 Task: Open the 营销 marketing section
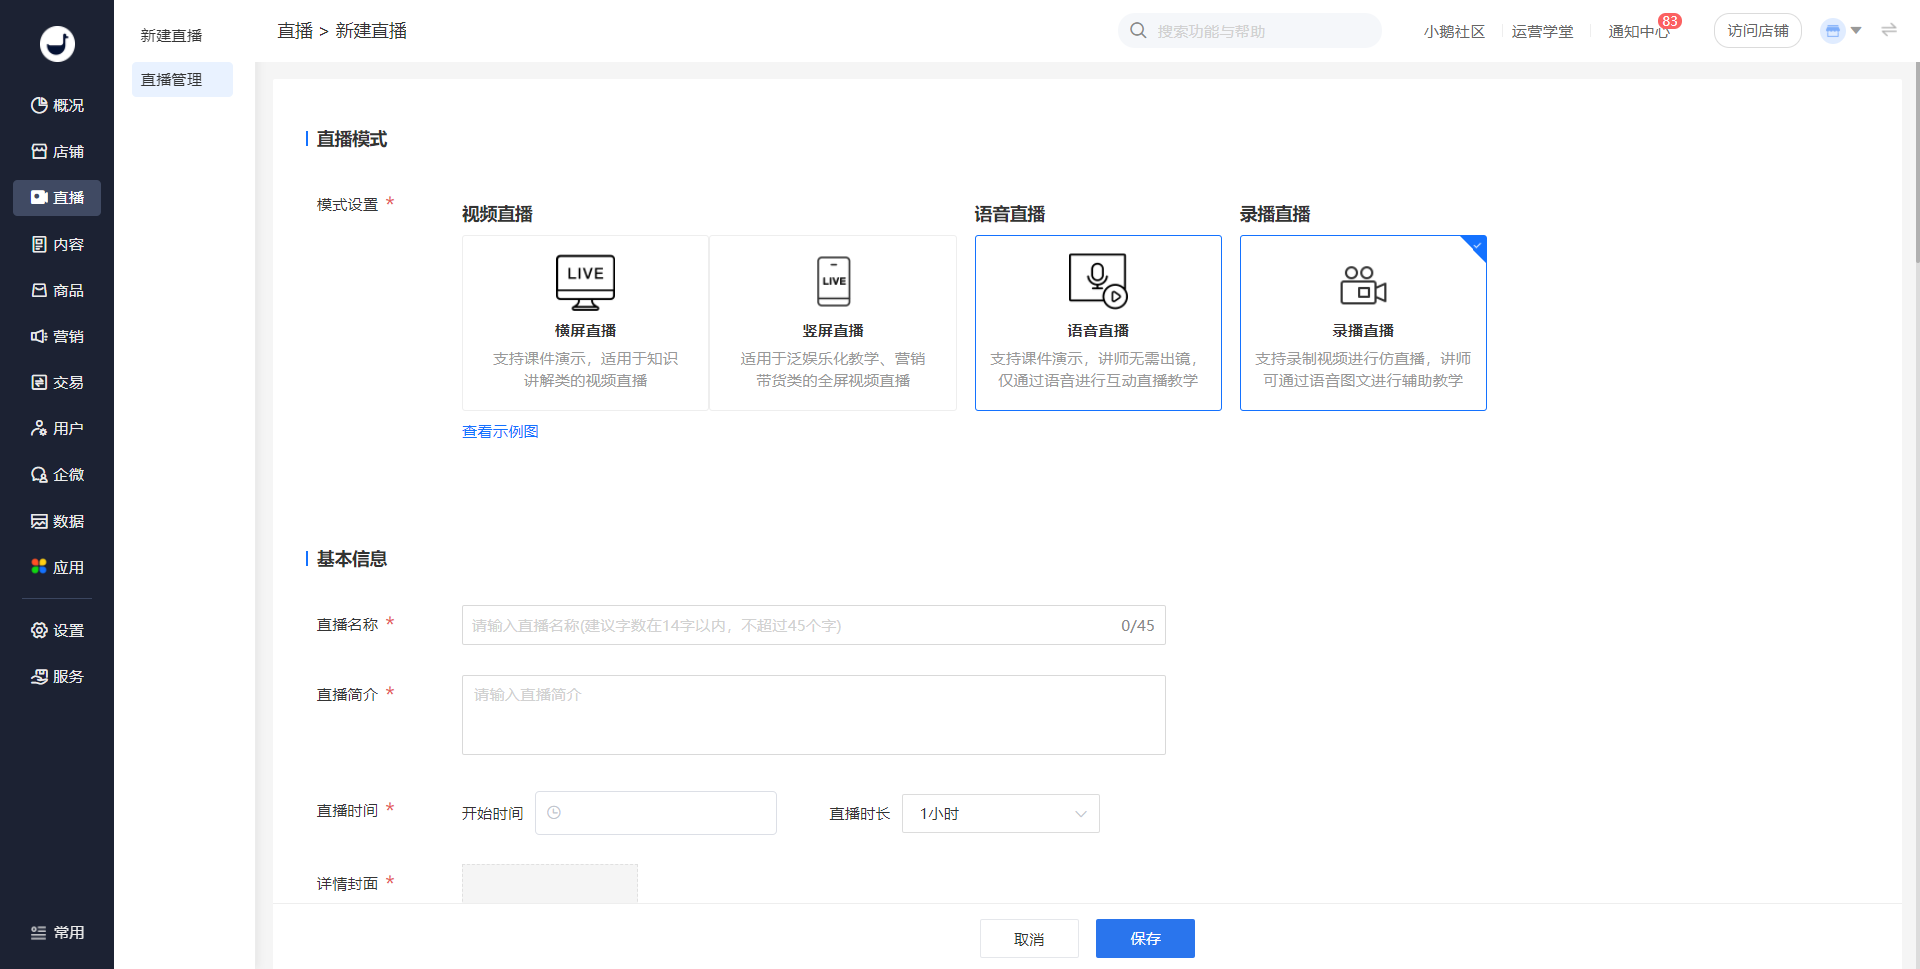pyautogui.click(x=57, y=336)
